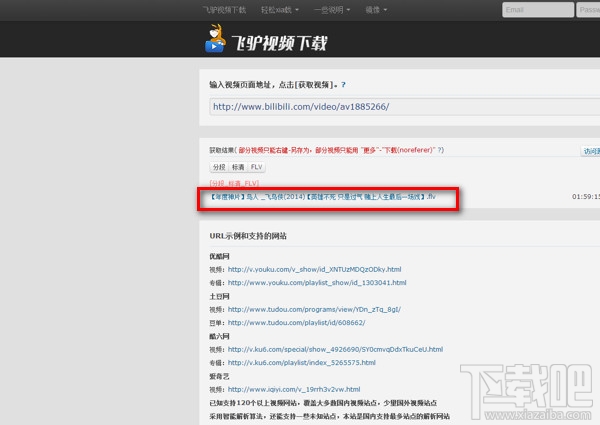The height and width of the screenshot is (425, 600).
Task: Expand the 镜像 dropdown menu
Action: 376,10
